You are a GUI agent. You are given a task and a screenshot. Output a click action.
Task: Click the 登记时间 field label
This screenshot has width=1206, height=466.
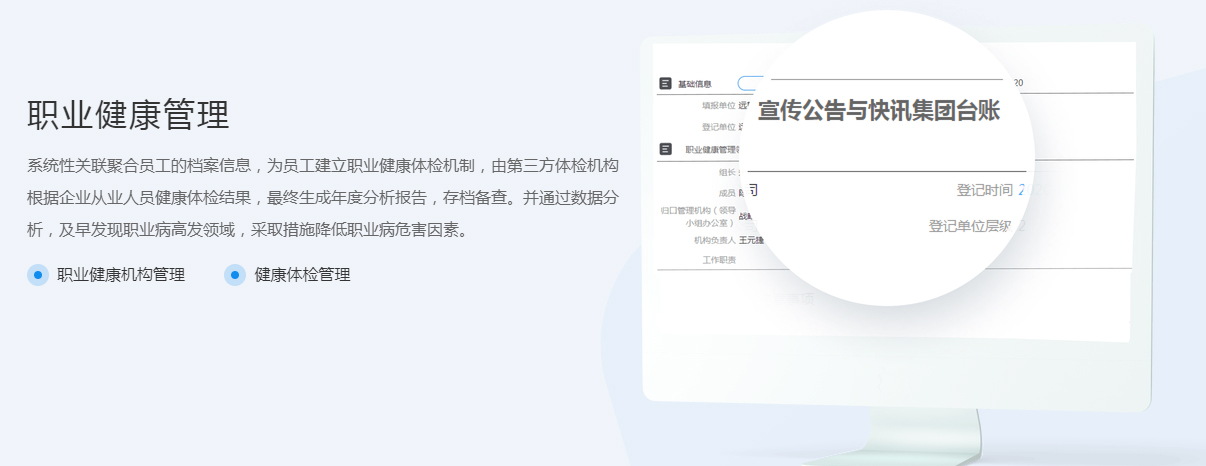(x=984, y=190)
